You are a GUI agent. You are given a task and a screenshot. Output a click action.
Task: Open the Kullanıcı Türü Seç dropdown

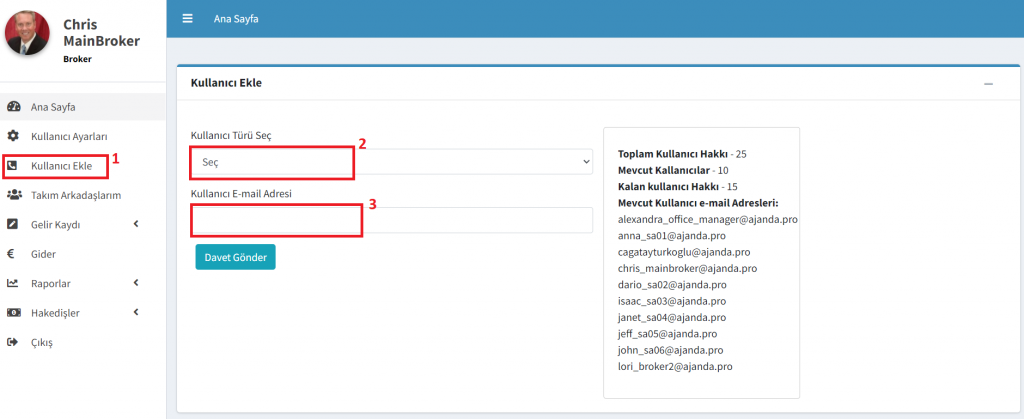click(x=391, y=161)
